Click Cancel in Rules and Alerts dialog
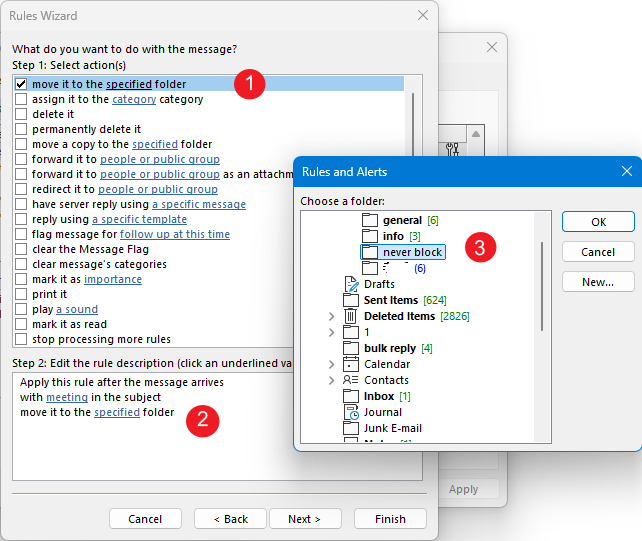The height and width of the screenshot is (541, 642). point(598,252)
